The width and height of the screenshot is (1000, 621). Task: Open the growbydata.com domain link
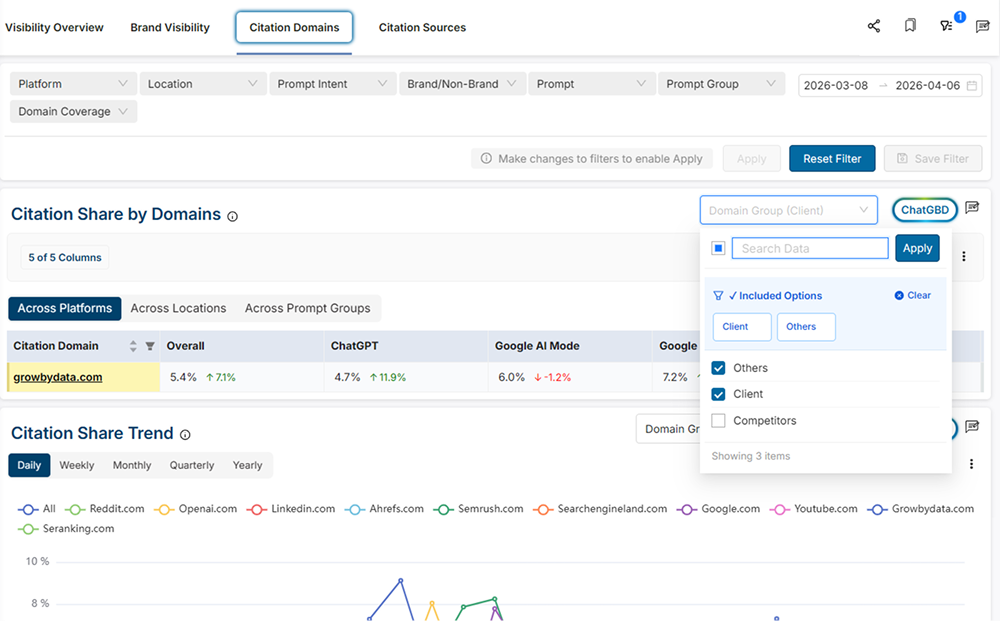coord(58,377)
